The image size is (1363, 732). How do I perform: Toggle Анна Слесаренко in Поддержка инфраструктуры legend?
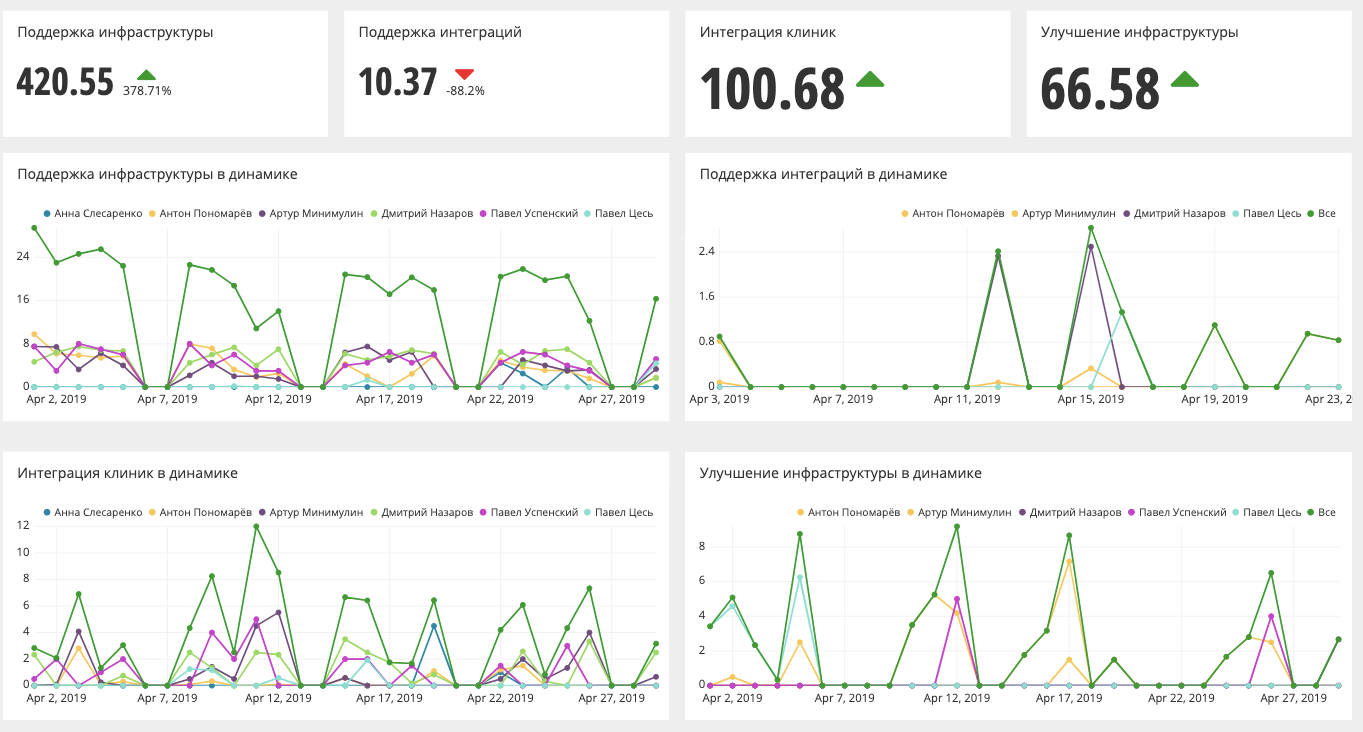pyautogui.click(x=94, y=213)
